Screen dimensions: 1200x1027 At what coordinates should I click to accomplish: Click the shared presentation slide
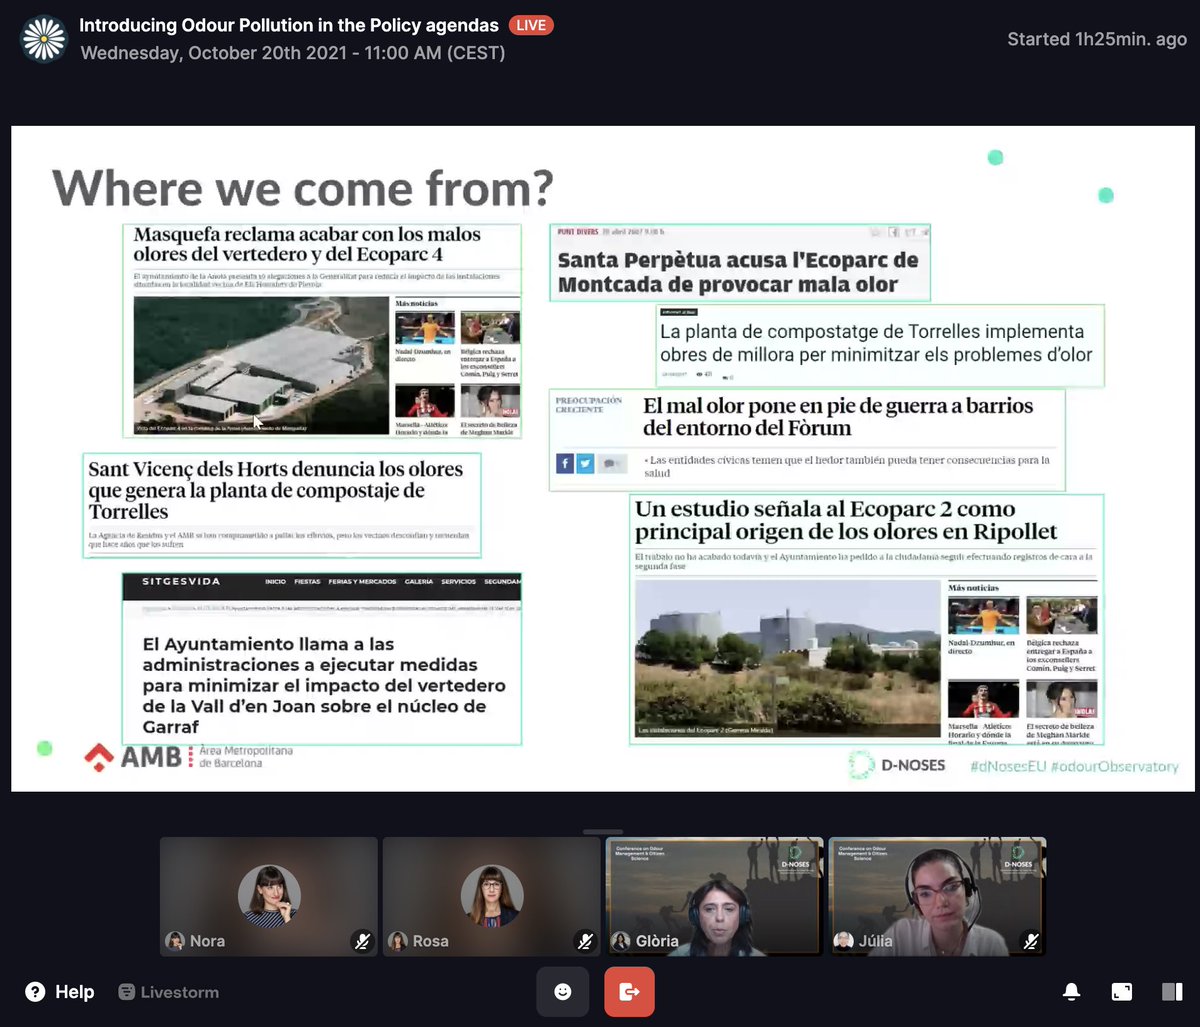[603, 459]
